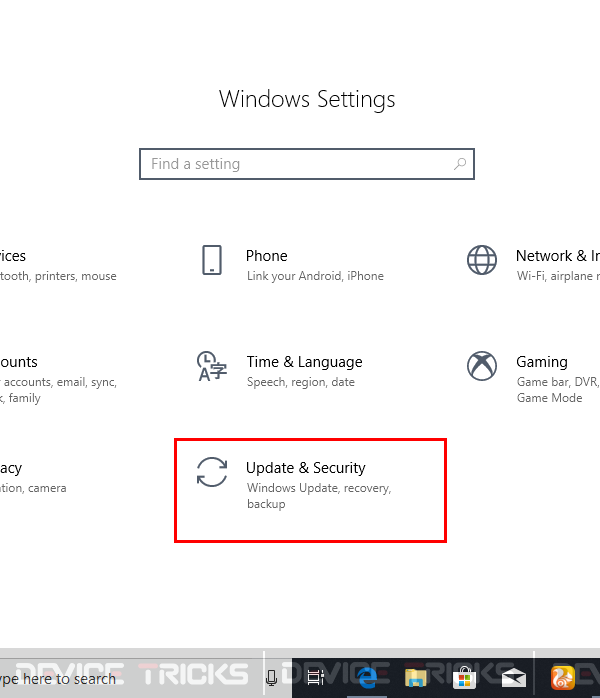The height and width of the screenshot is (698, 600).
Task: Open the Time & Language category
Action: [x=304, y=362]
